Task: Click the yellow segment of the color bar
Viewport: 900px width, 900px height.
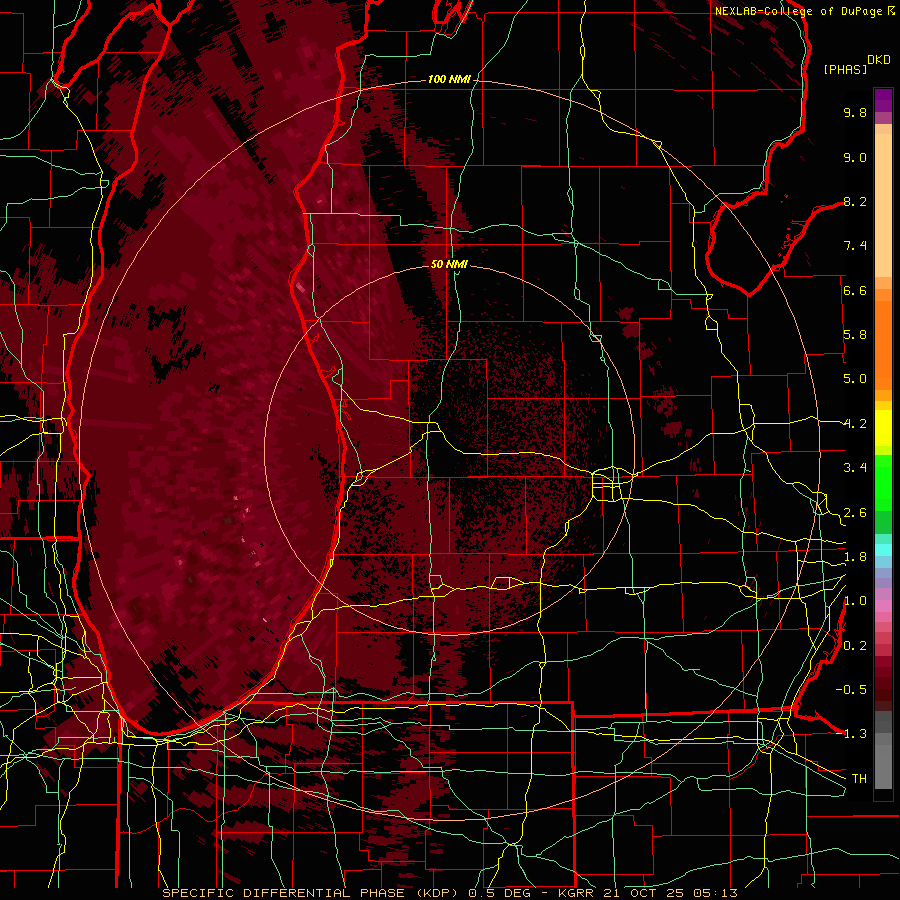Action: pyautogui.click(x=883, y=428)
